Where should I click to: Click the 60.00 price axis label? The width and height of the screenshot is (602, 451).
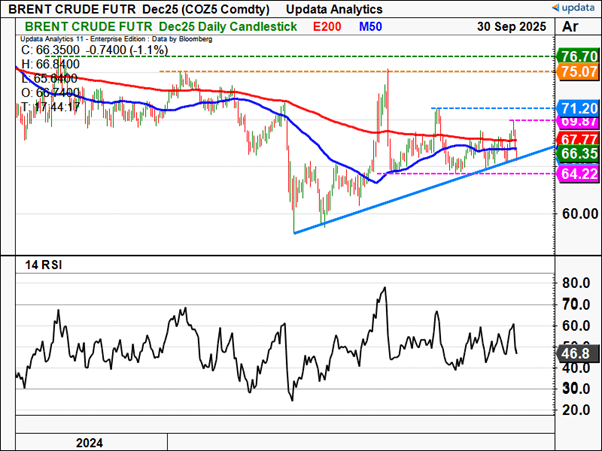point(579,213)
